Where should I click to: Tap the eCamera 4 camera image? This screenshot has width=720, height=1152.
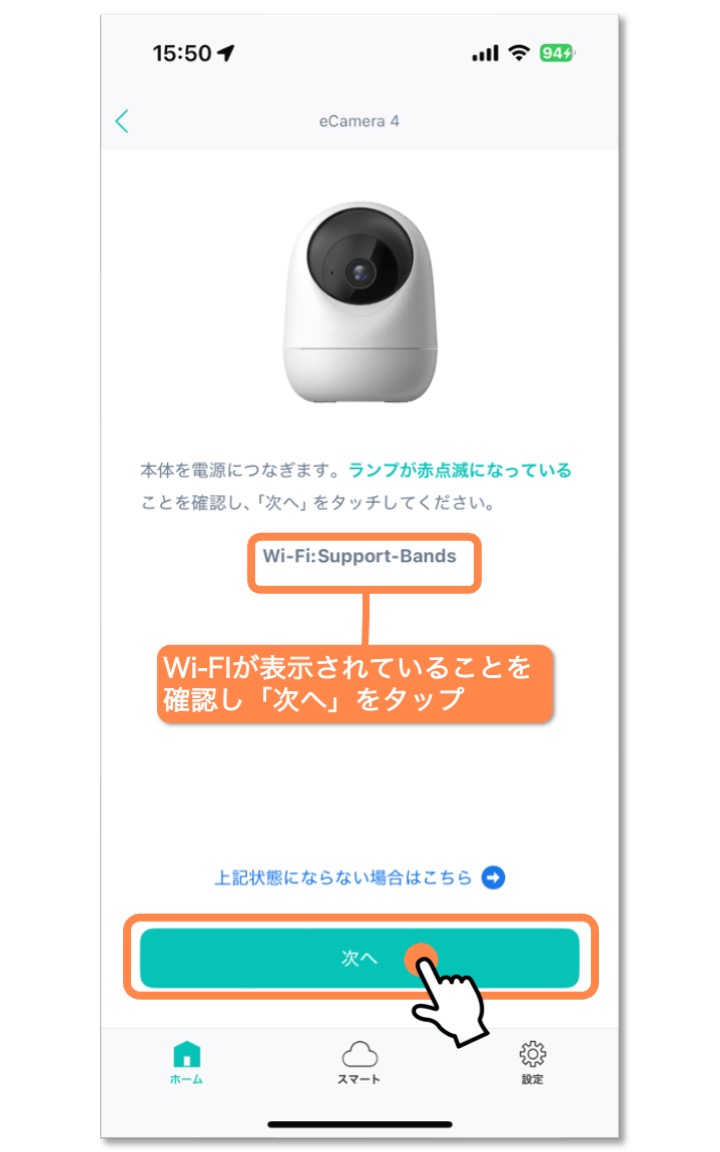coord(360,302)
